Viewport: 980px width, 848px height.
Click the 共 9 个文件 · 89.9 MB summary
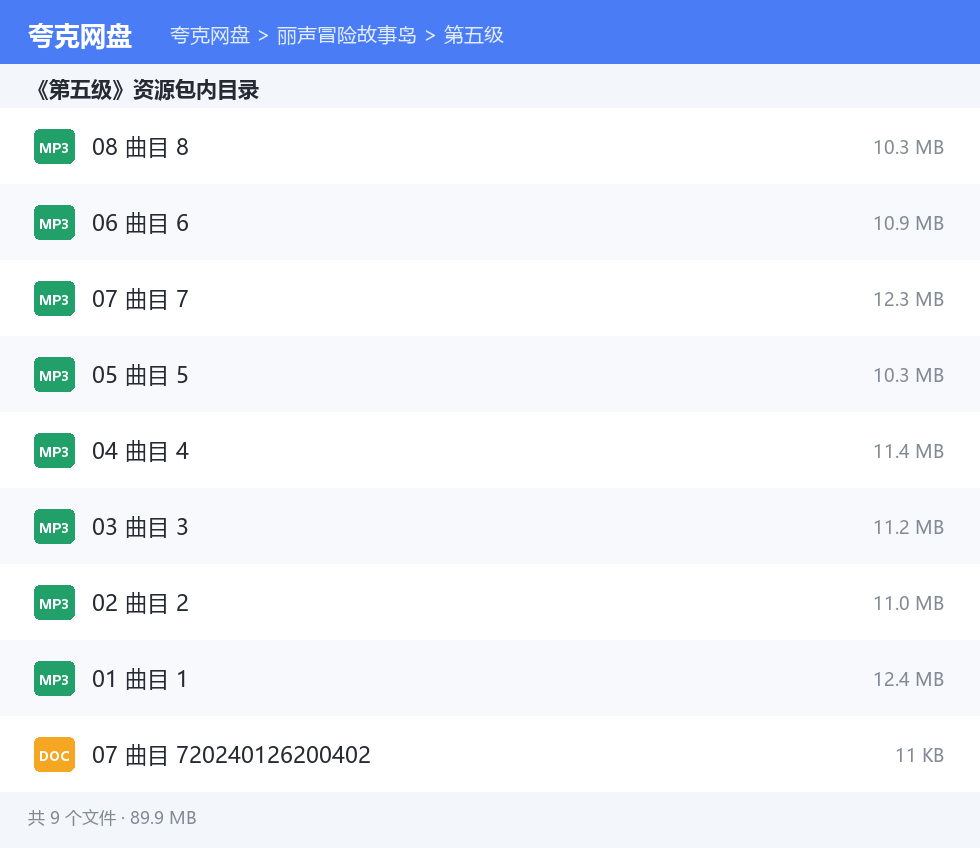coord(112,817)
